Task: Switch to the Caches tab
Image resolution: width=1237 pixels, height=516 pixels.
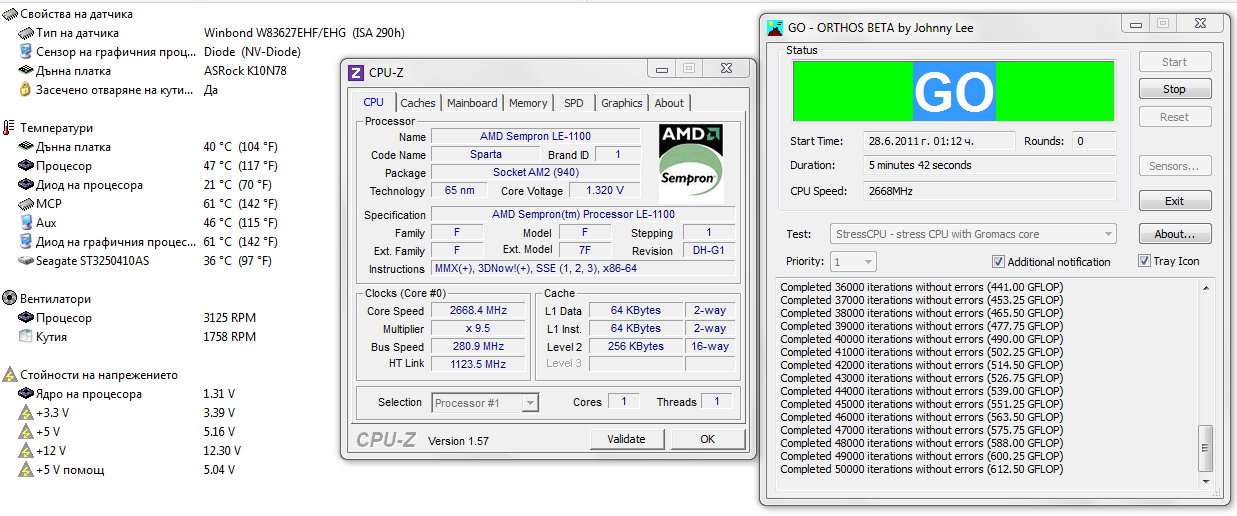Action: 417,103
